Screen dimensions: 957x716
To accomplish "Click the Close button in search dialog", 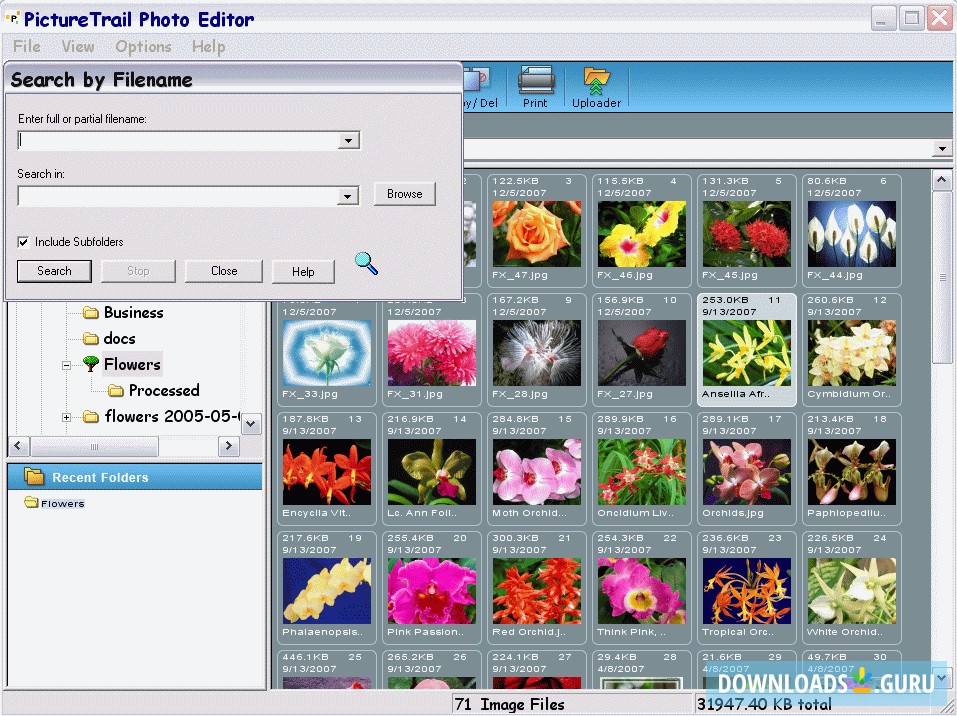I will [x=224, y=271].
